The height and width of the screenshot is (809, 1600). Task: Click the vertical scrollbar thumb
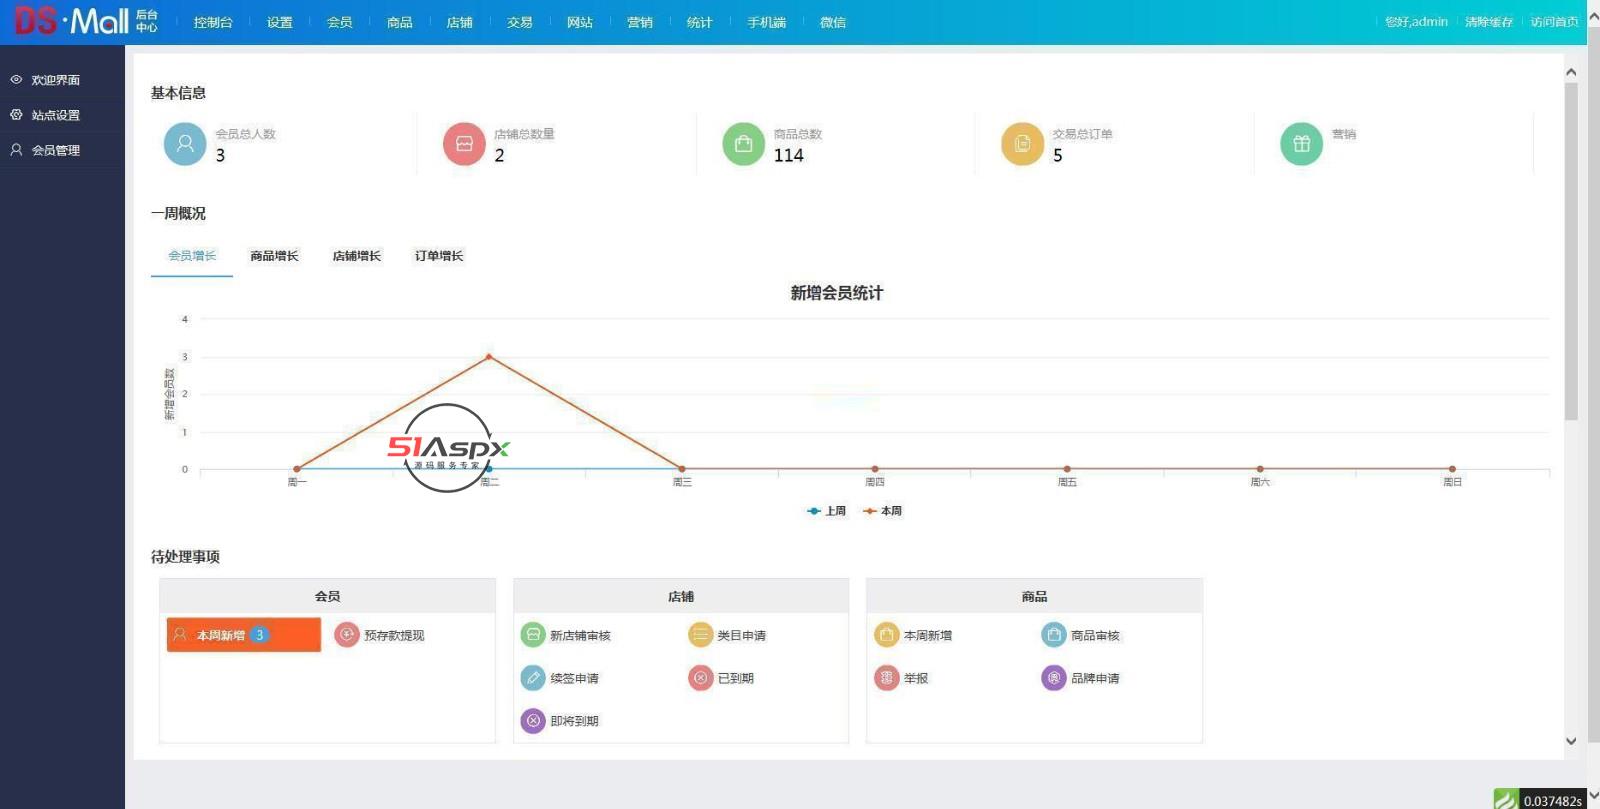click(x=1571, y=251)
